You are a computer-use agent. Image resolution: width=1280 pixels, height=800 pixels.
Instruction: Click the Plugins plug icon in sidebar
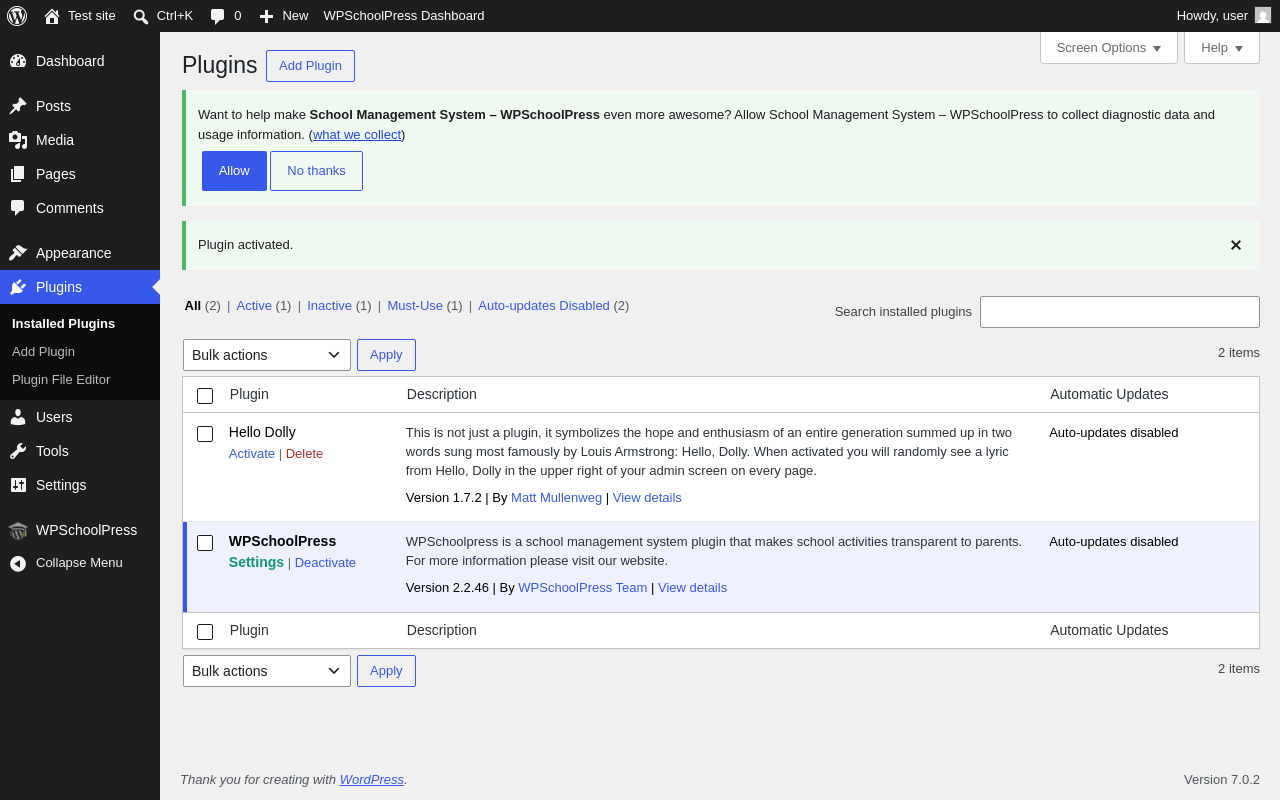pos(18,287)
